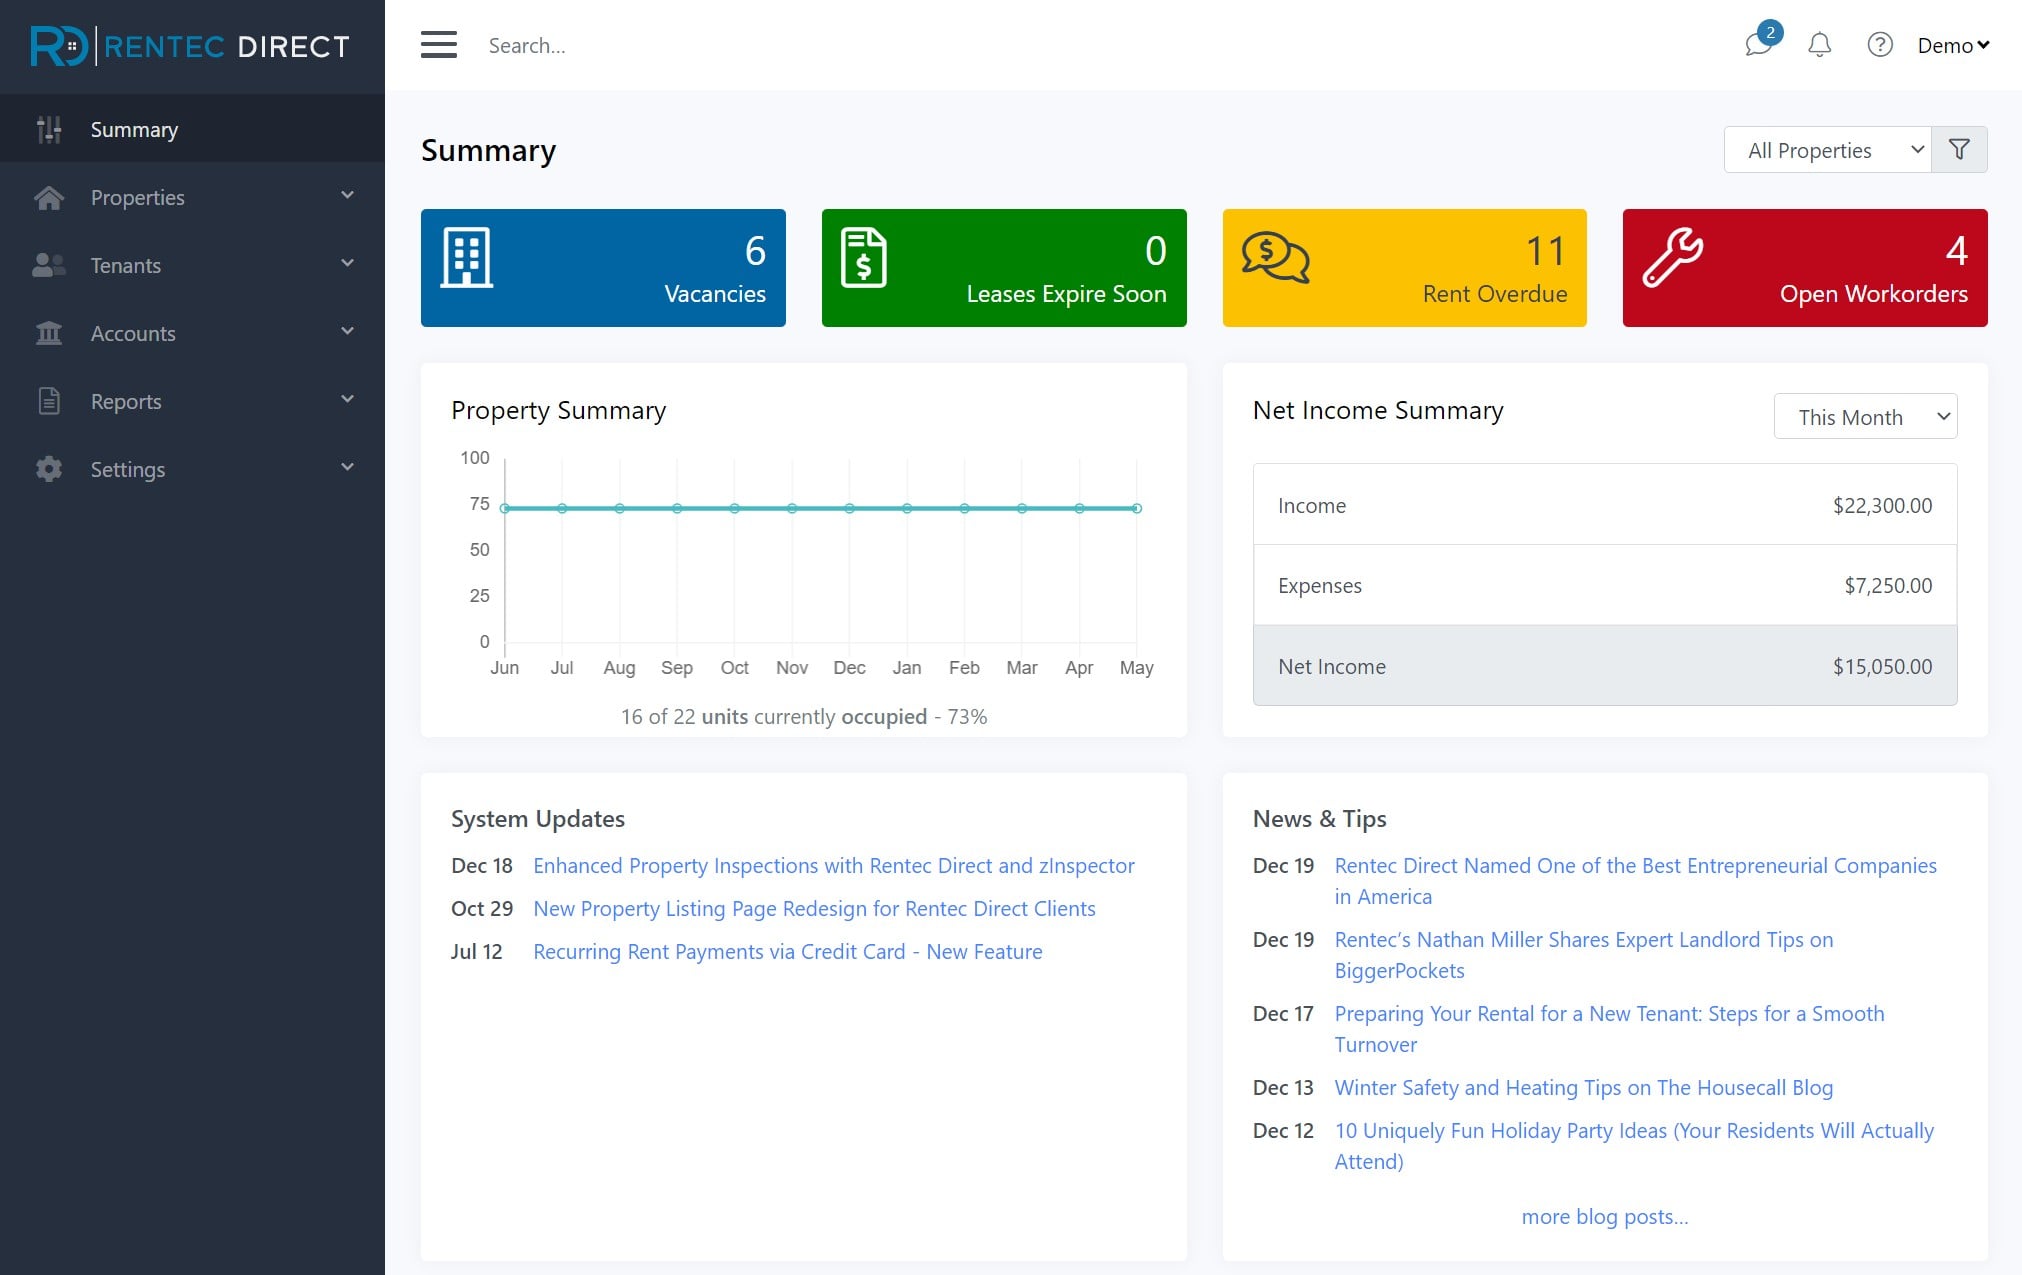Select Summary in the sidebar
Viewport: 2022px width, 1275px height.
tap(134, 129)
